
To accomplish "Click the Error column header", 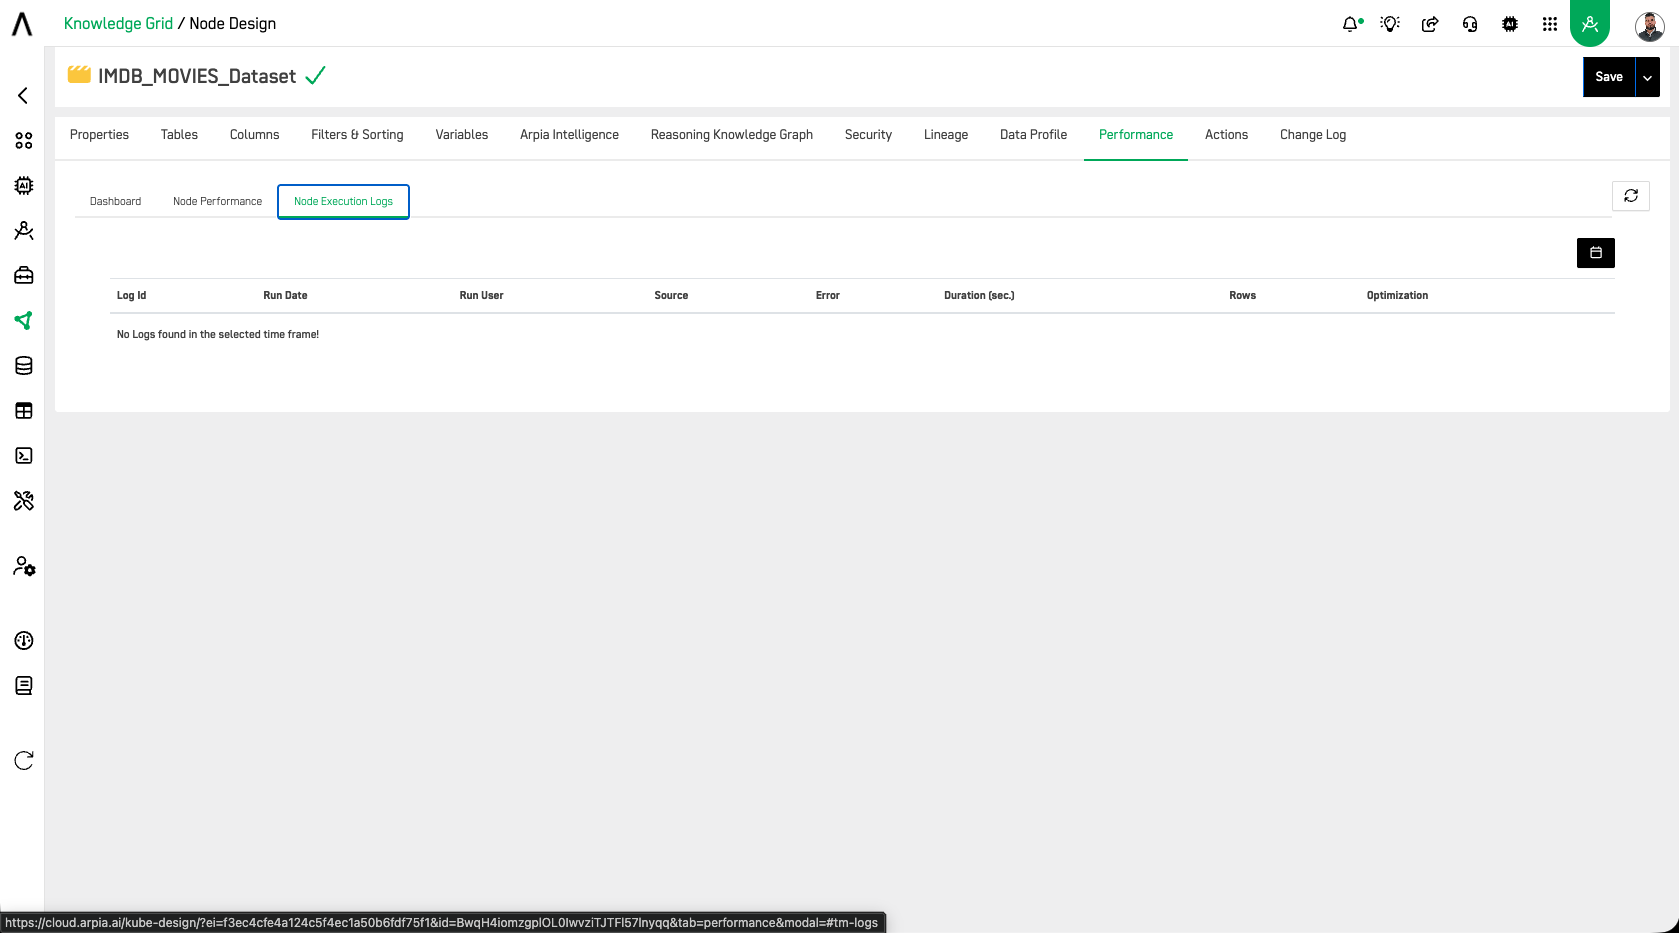I will (827, 296).
